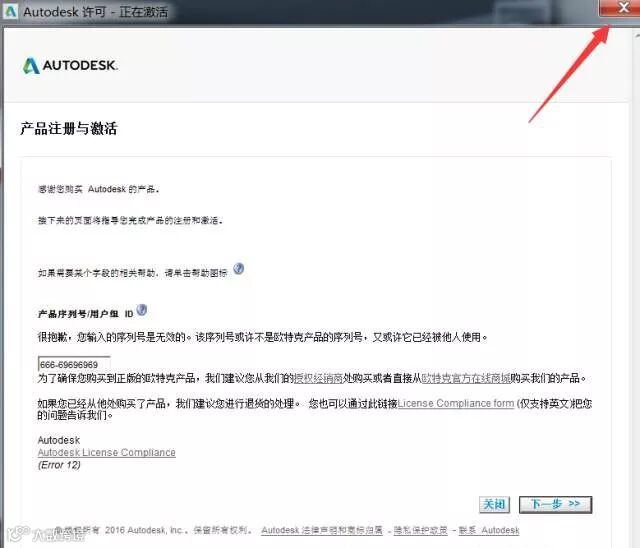Click the (Error 12) text

tap(59, 465)
